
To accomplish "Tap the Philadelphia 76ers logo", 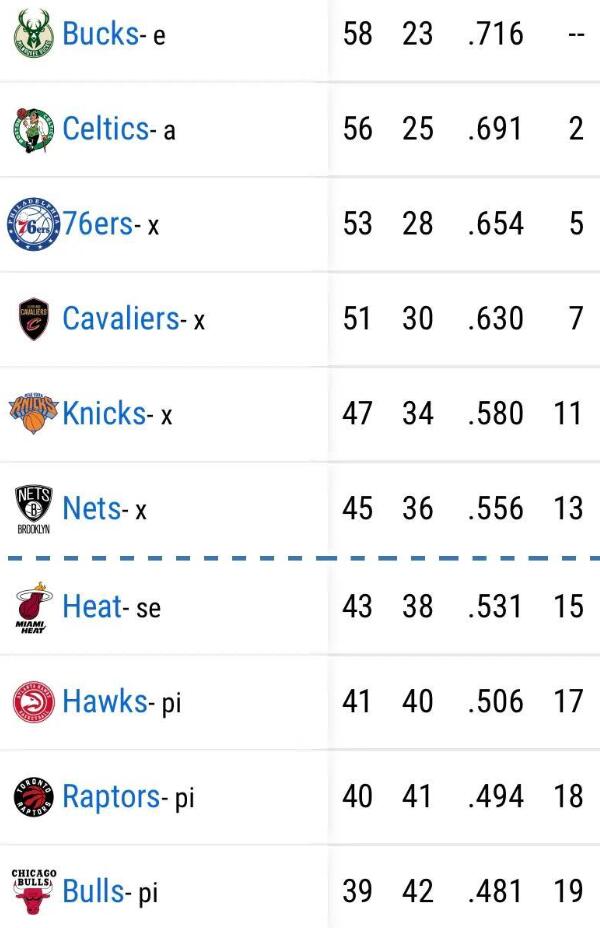I will point(34,224).
